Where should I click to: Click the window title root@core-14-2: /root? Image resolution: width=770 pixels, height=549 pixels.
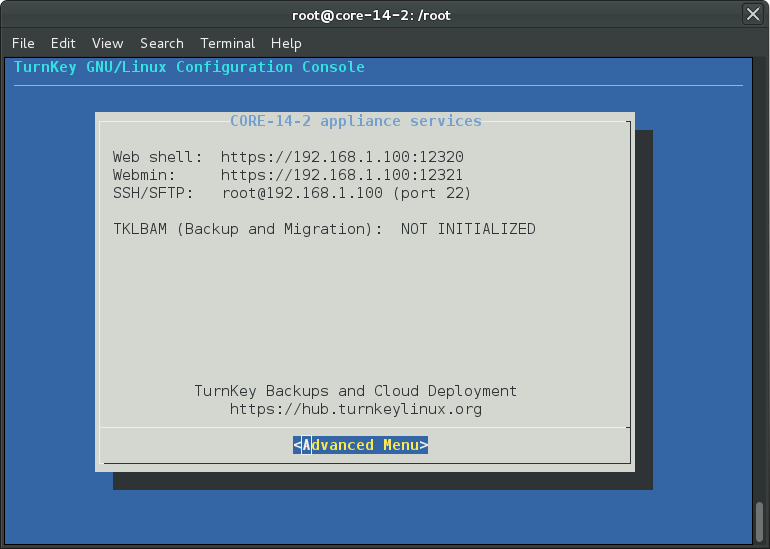[371, 15]
